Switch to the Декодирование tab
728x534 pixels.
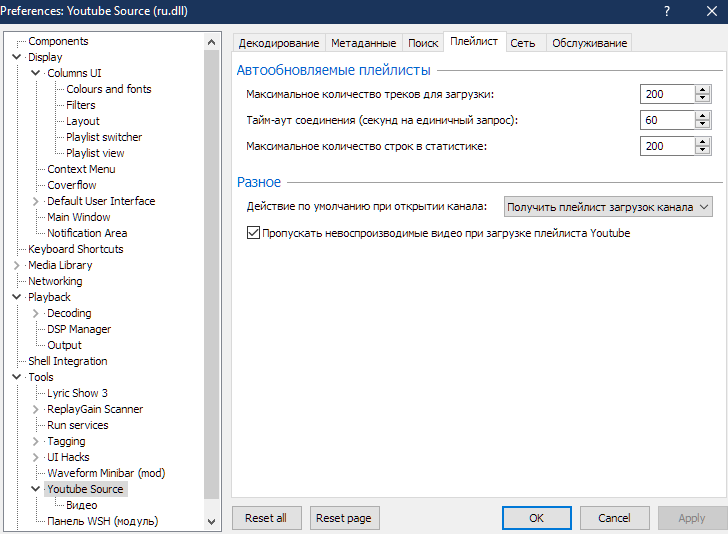tap(279, 43)
